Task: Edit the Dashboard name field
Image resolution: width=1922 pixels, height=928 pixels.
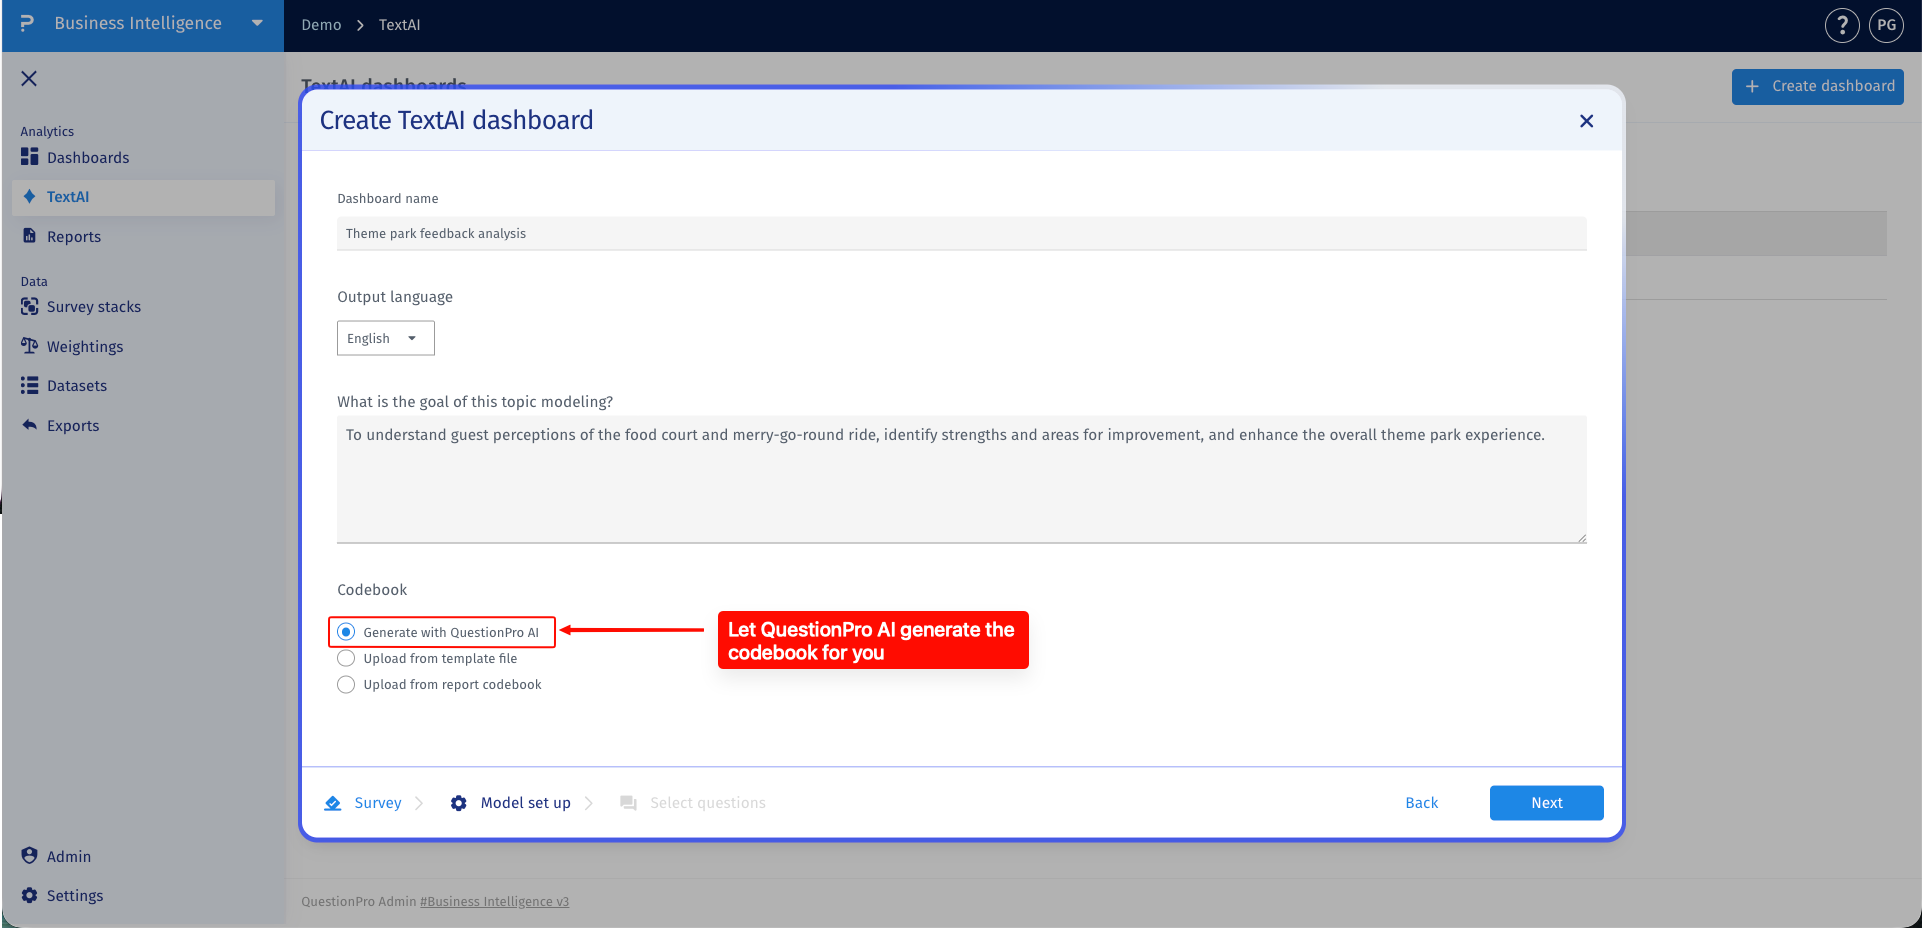Action: click(962, 233)
